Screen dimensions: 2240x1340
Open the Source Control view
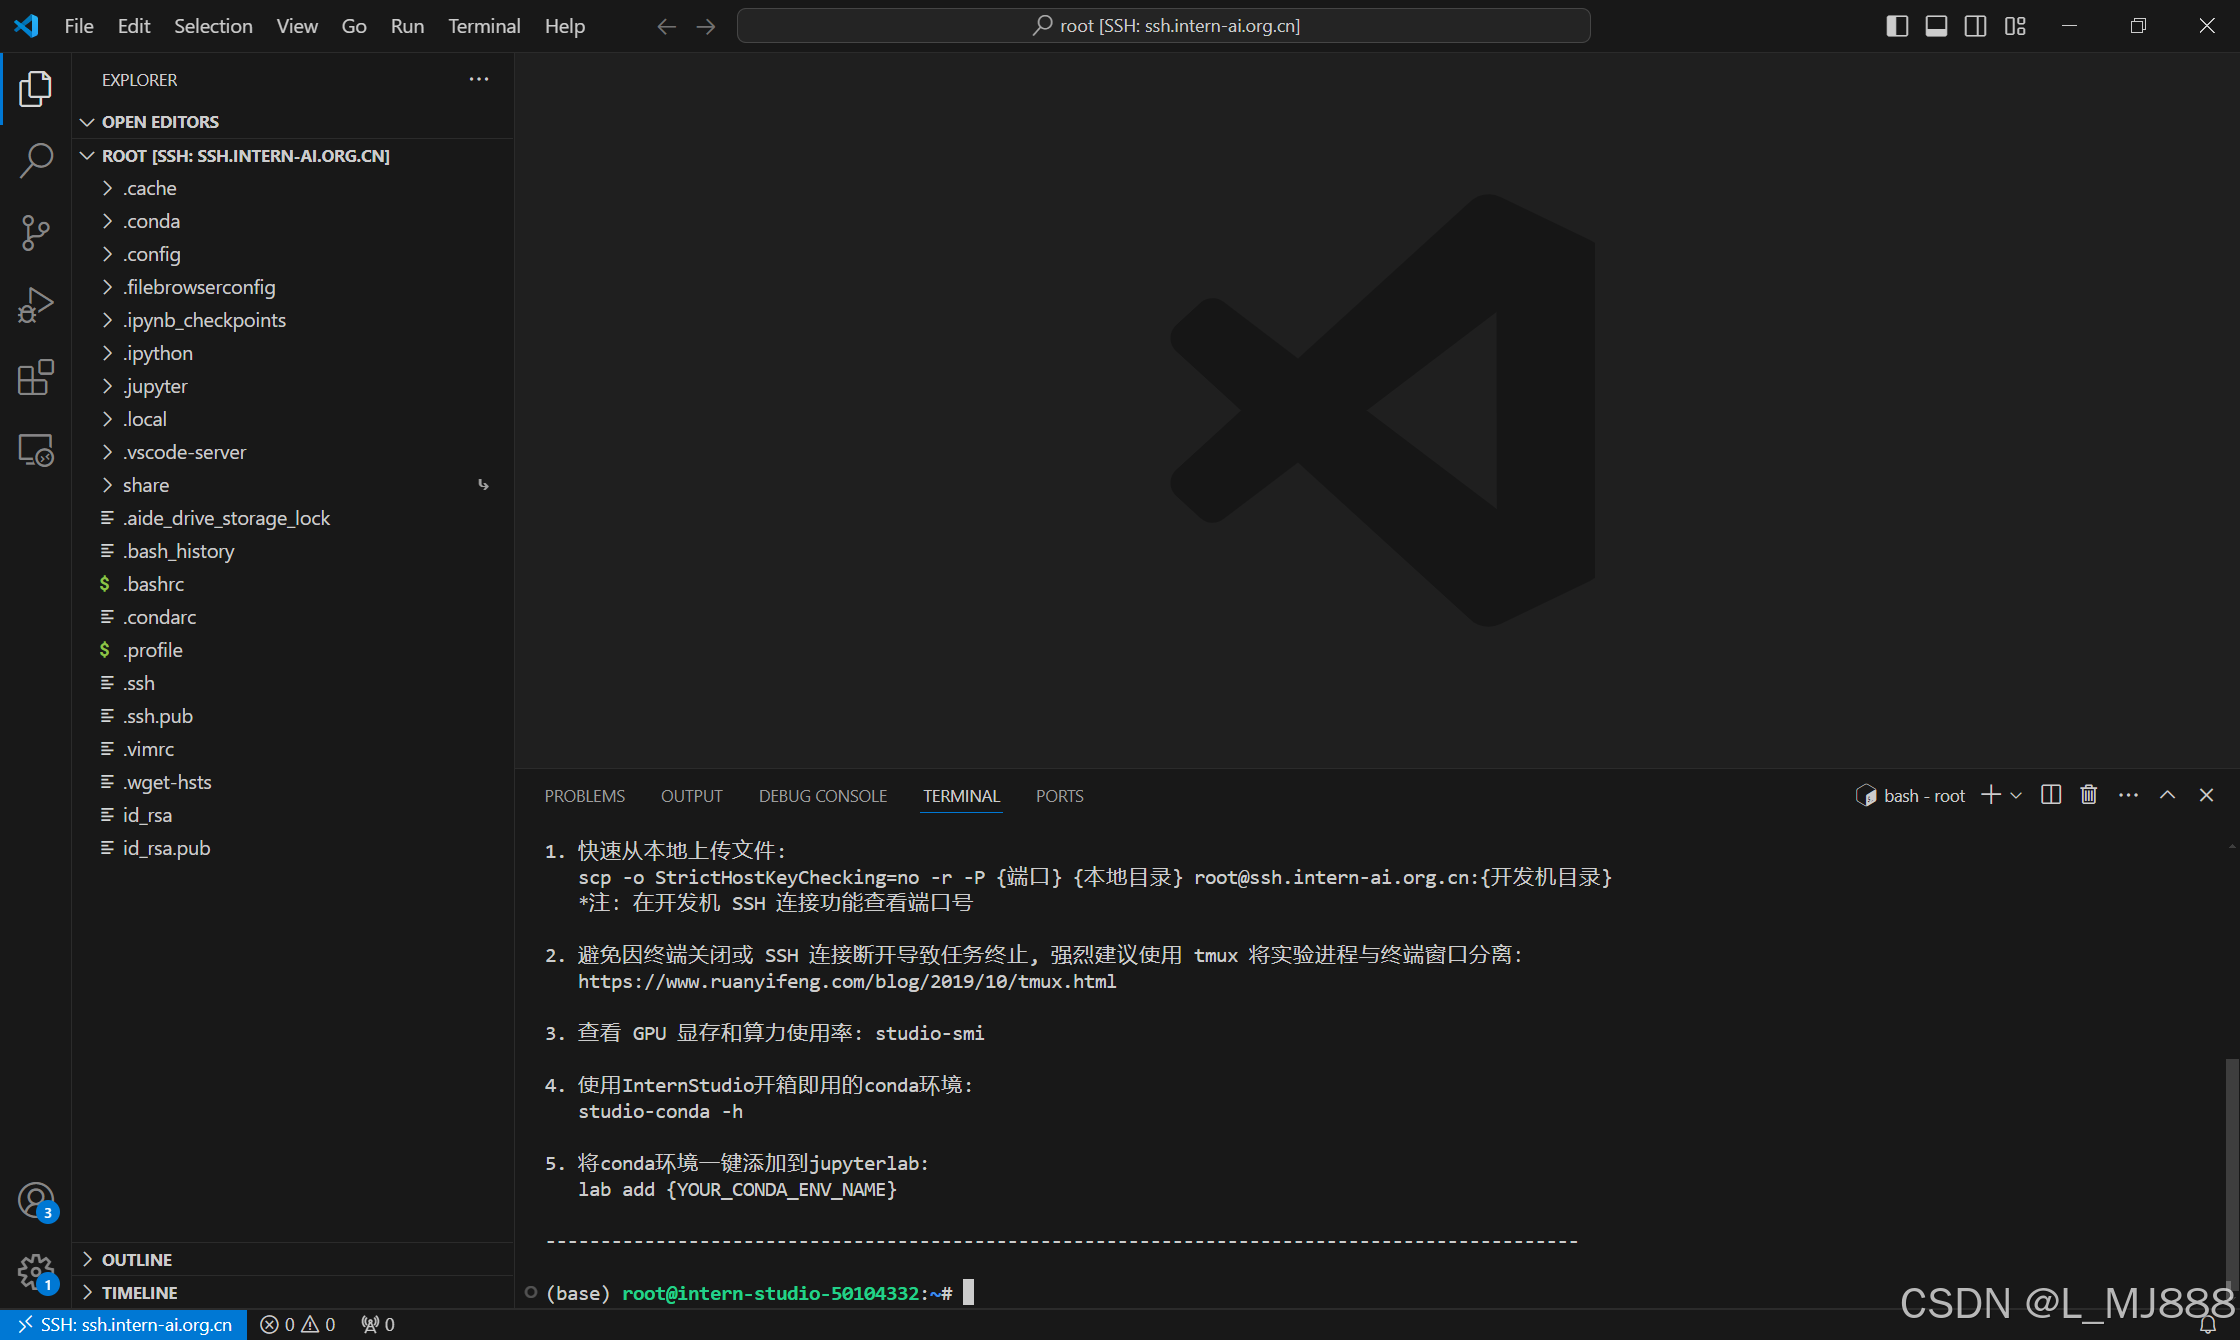pyautogui.click(x=36, y=232)
